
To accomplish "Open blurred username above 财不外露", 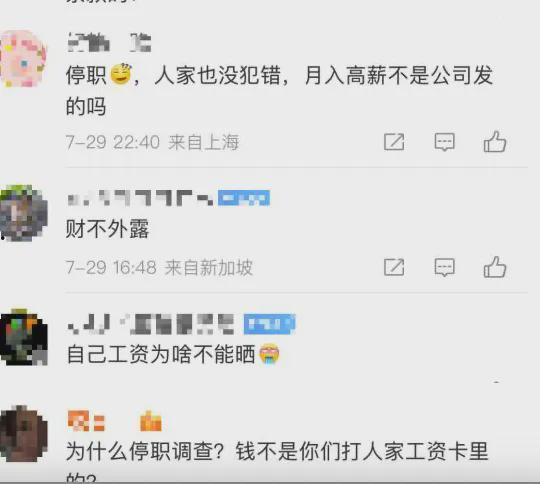I will click(x=140, y=198).
